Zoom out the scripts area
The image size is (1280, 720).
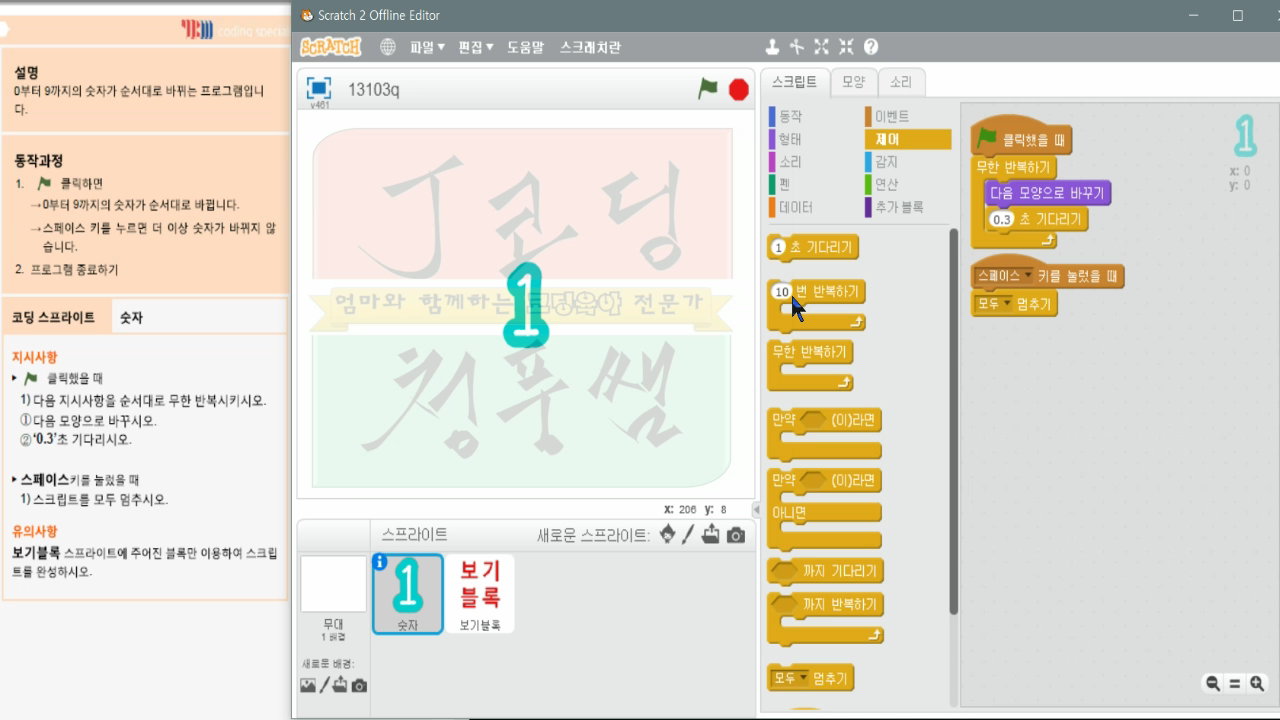1213,684
